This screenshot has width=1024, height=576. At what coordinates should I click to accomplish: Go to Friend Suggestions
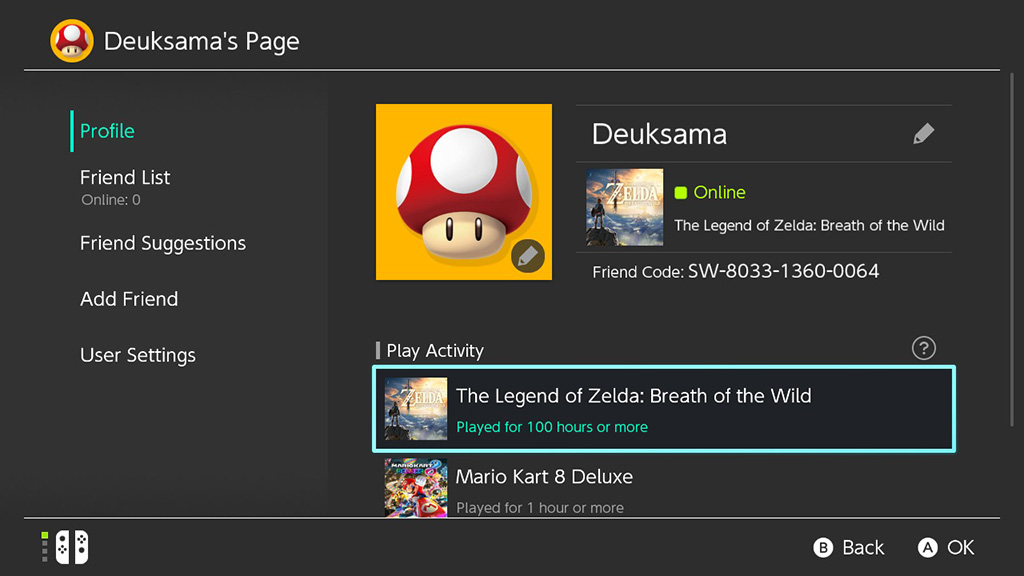coord(163,243)
